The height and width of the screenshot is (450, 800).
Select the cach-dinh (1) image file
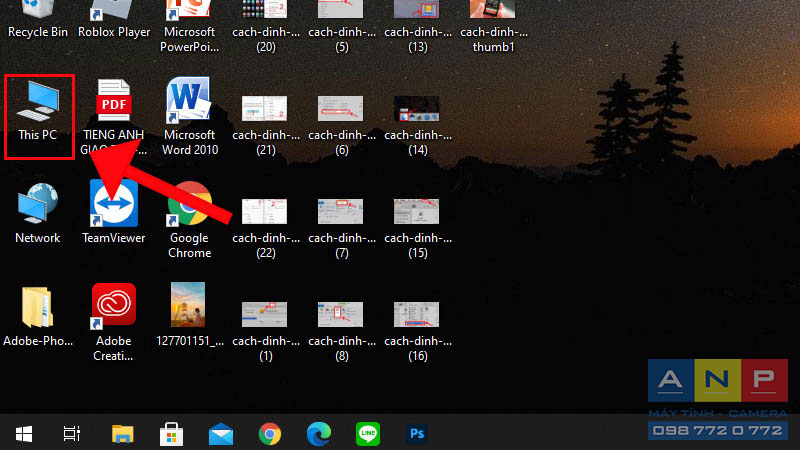(265, 332)
